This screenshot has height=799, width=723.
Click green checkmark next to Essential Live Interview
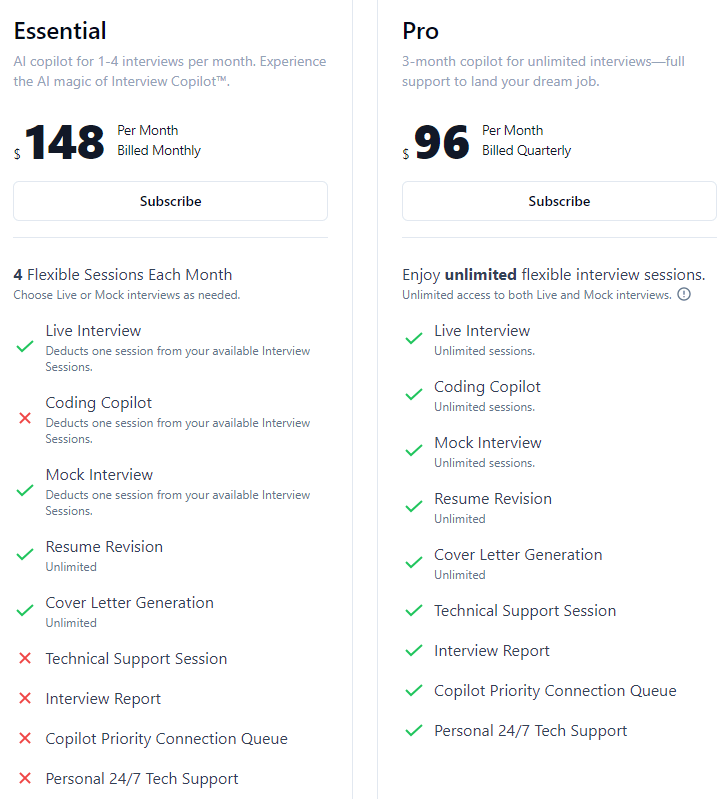pos(25,347)
